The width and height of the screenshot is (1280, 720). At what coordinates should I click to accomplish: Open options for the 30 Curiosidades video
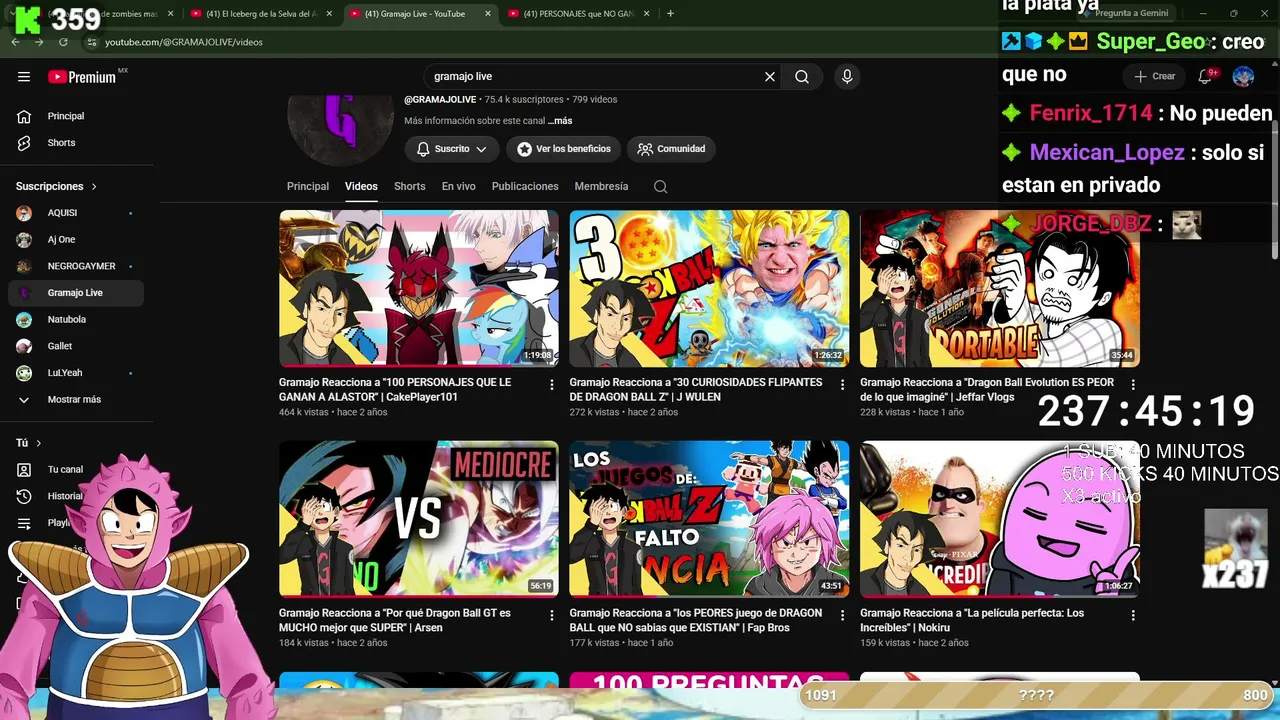pyautogui.click(x=842, y=385)
